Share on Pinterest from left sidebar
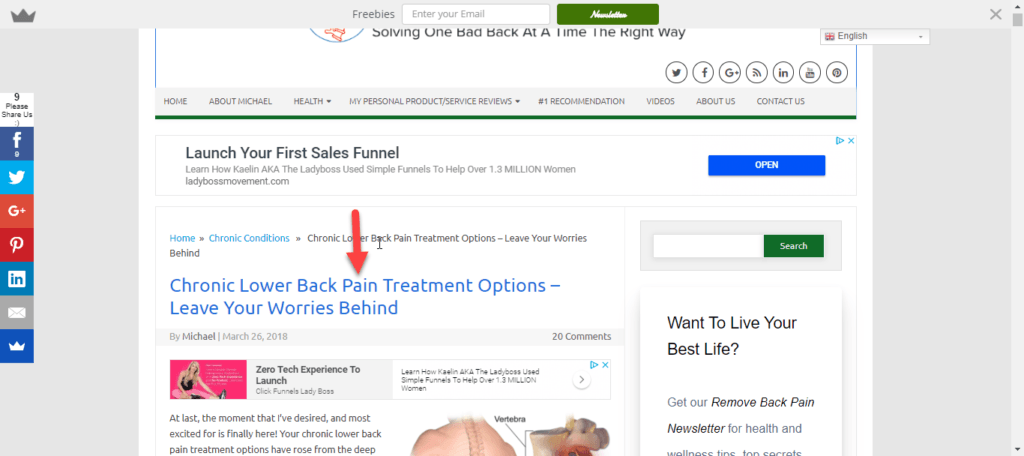This screenshot has width=1024, height=456. (x=17, y=245)
